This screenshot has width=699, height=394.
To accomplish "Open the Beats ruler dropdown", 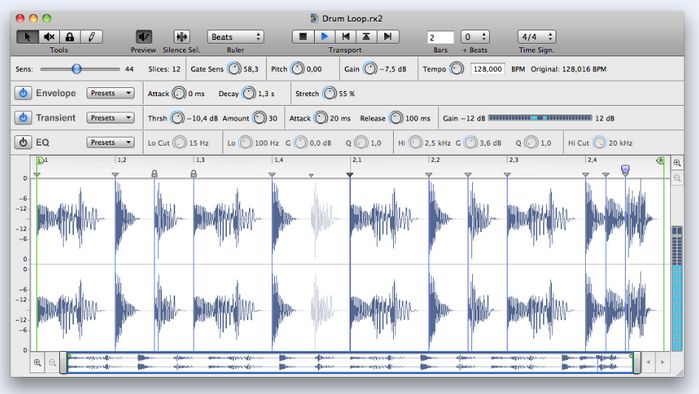I will coord(235,37).
